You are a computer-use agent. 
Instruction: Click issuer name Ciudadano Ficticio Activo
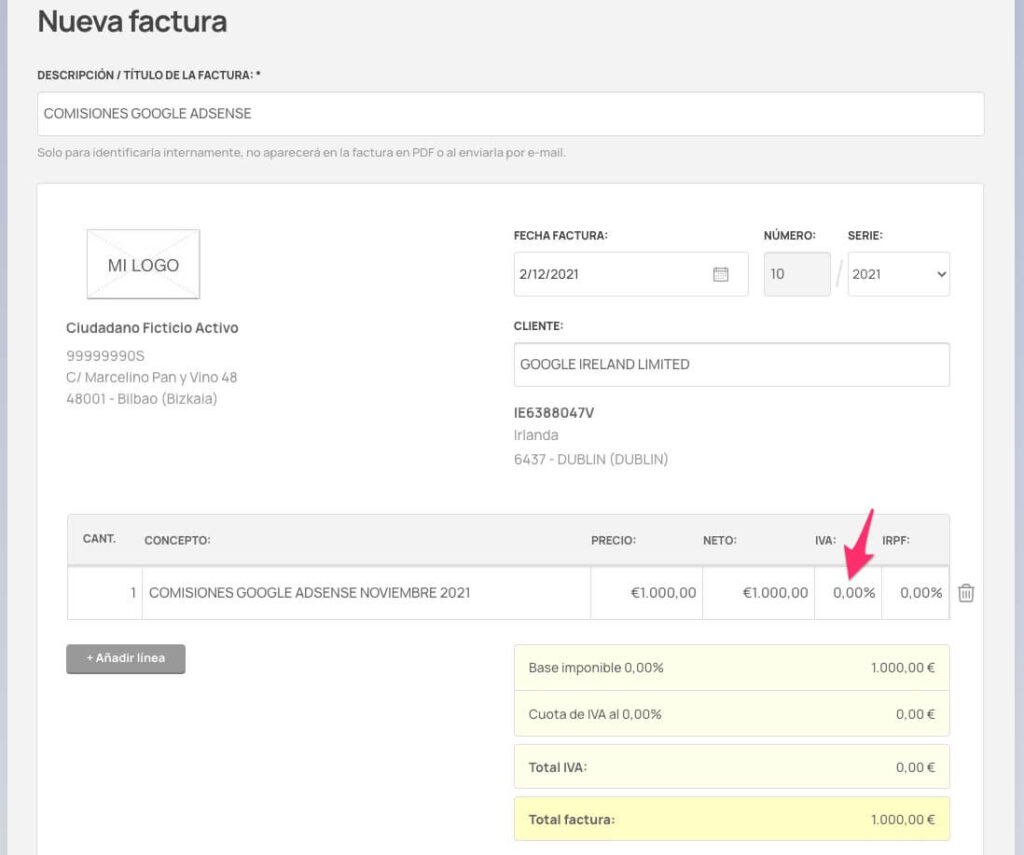(152, 328)
